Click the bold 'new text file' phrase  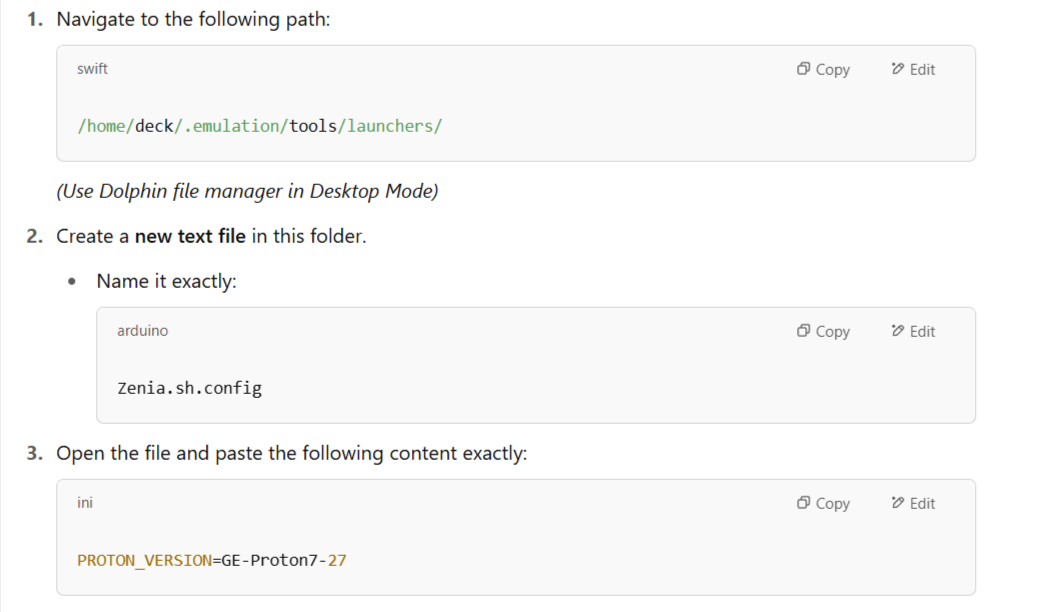click(x=190, y=236)
